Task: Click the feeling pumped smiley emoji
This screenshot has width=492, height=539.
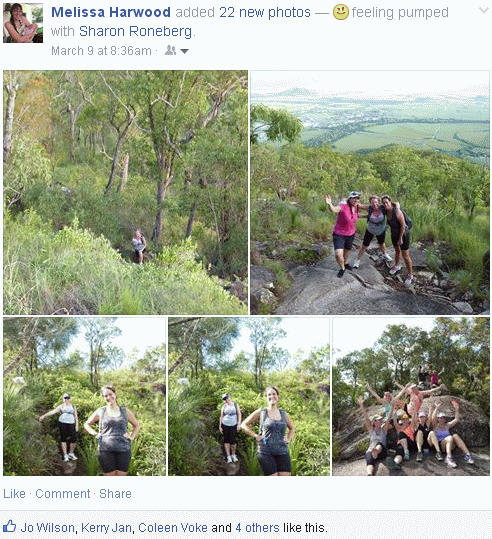Action: (x=341, y=12)
